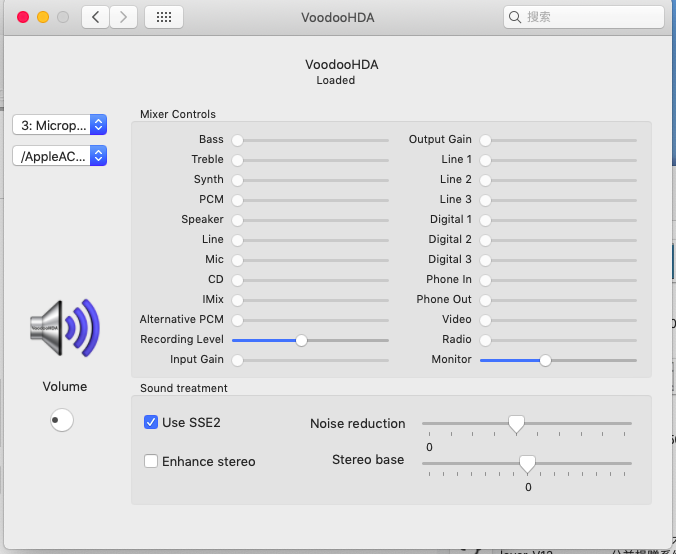Click the Video slider handle
Viewport: 676px width, 554px height.
(x=485, y=320)
